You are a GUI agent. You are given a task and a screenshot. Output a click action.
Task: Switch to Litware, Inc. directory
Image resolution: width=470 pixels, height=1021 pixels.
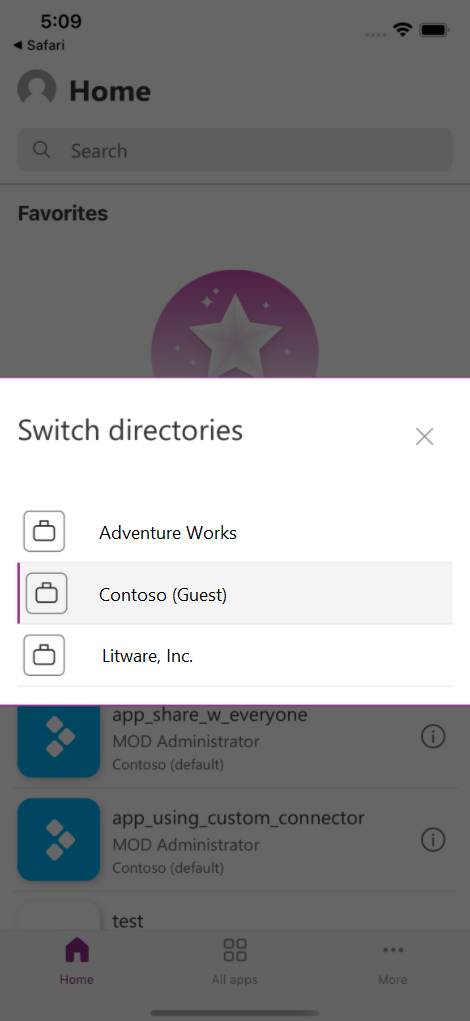pyautogui.click(x=235, y=656)
